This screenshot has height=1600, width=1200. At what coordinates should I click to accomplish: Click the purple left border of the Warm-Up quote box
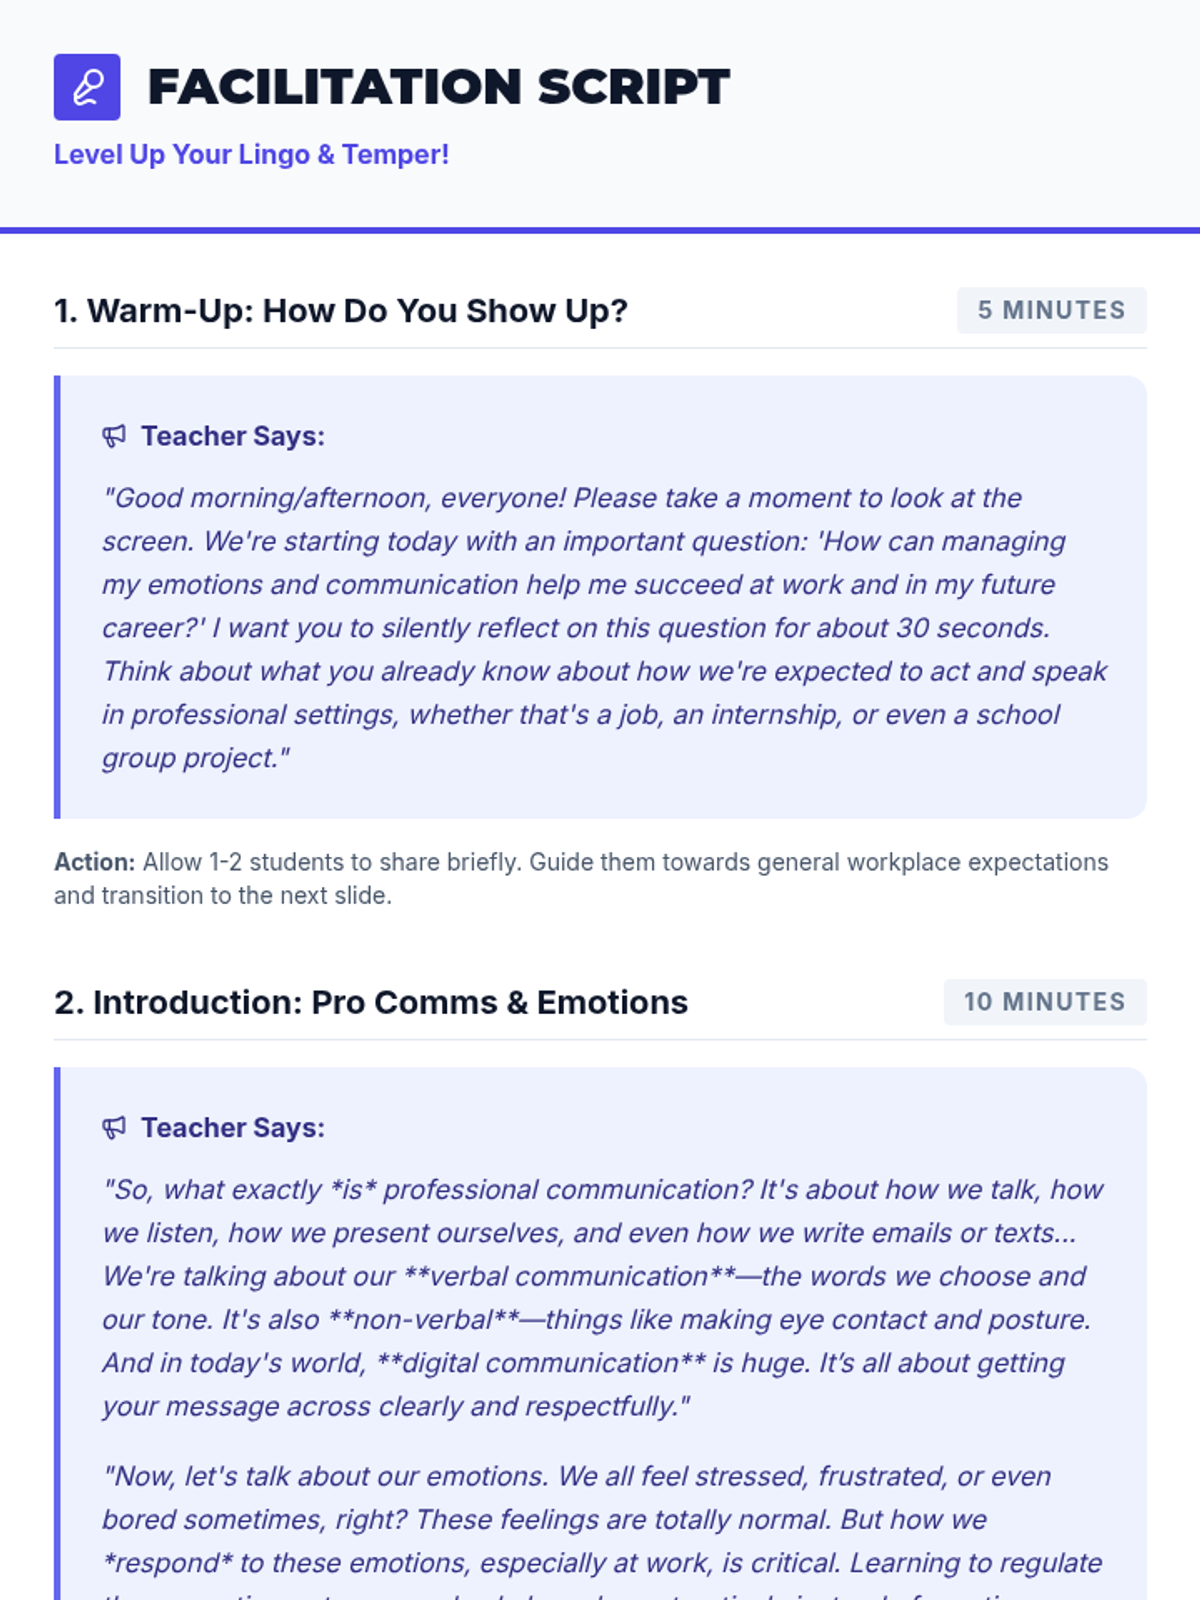coord(57,597)
